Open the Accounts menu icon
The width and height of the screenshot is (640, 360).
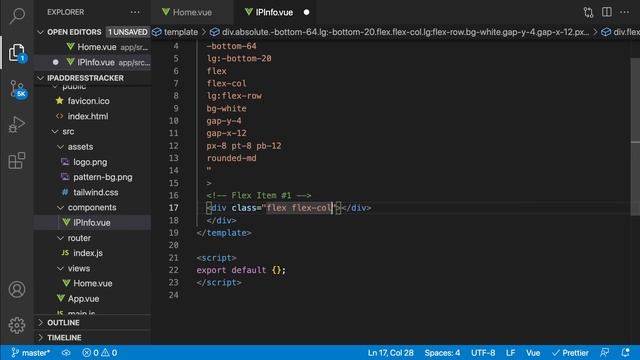pyautogui.click(x=17, y=289)
